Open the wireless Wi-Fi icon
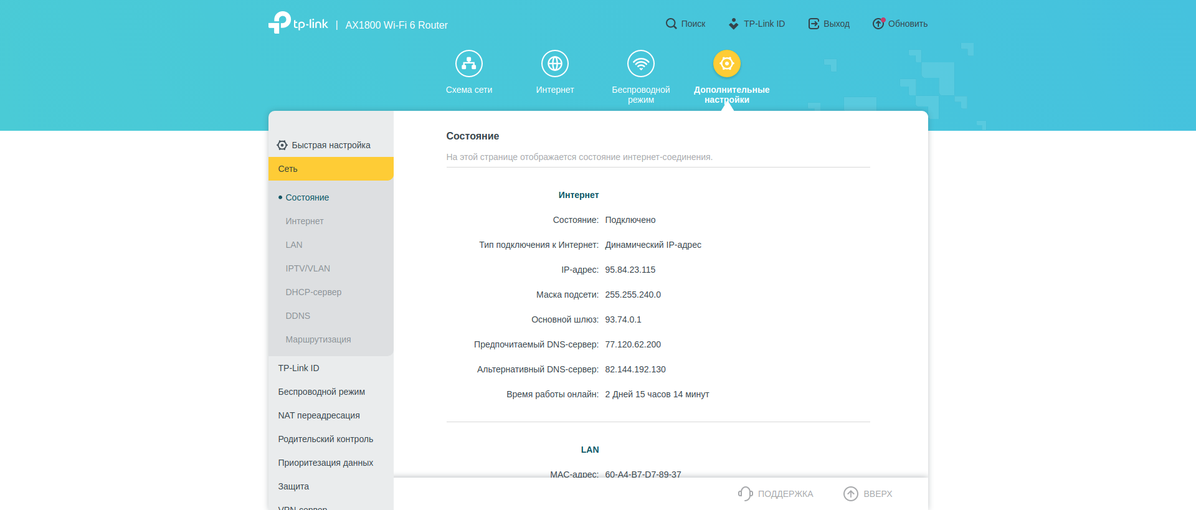The height and width of the screenshot is (510, 1196). tap(641, 63)
